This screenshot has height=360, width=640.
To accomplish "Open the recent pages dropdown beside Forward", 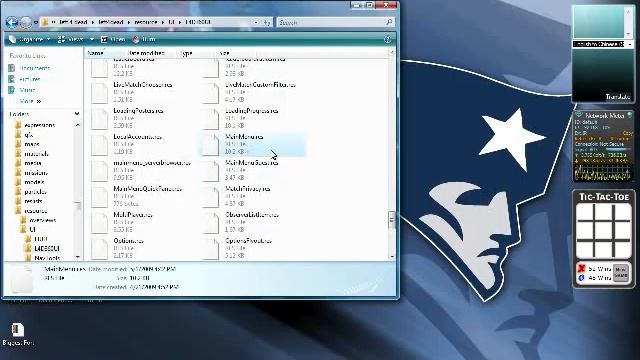I will [x=36, y=22].
